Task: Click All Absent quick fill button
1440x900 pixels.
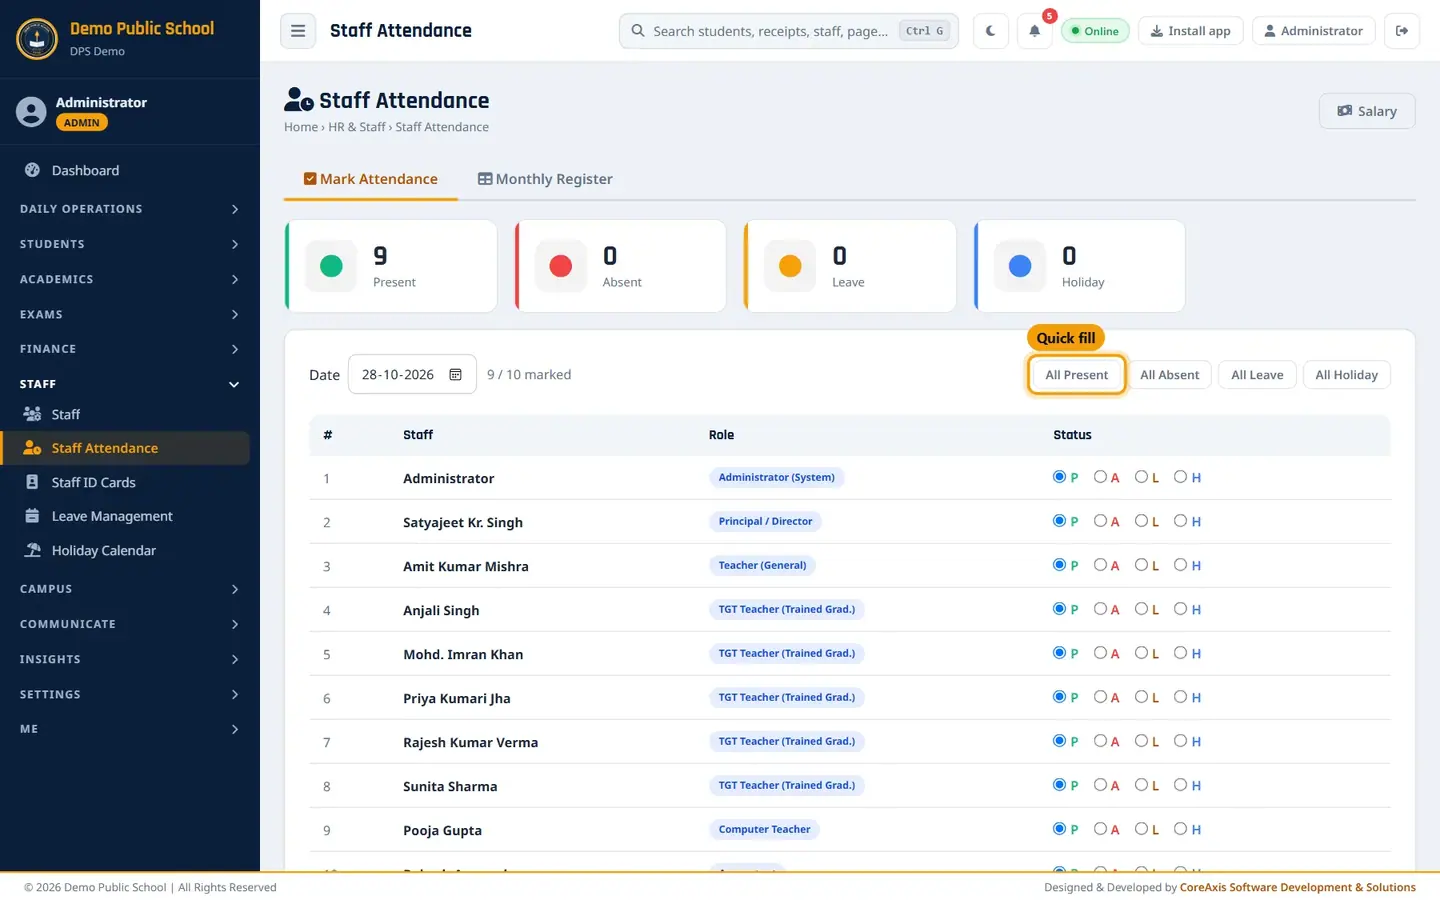Action: [1170, 375]
